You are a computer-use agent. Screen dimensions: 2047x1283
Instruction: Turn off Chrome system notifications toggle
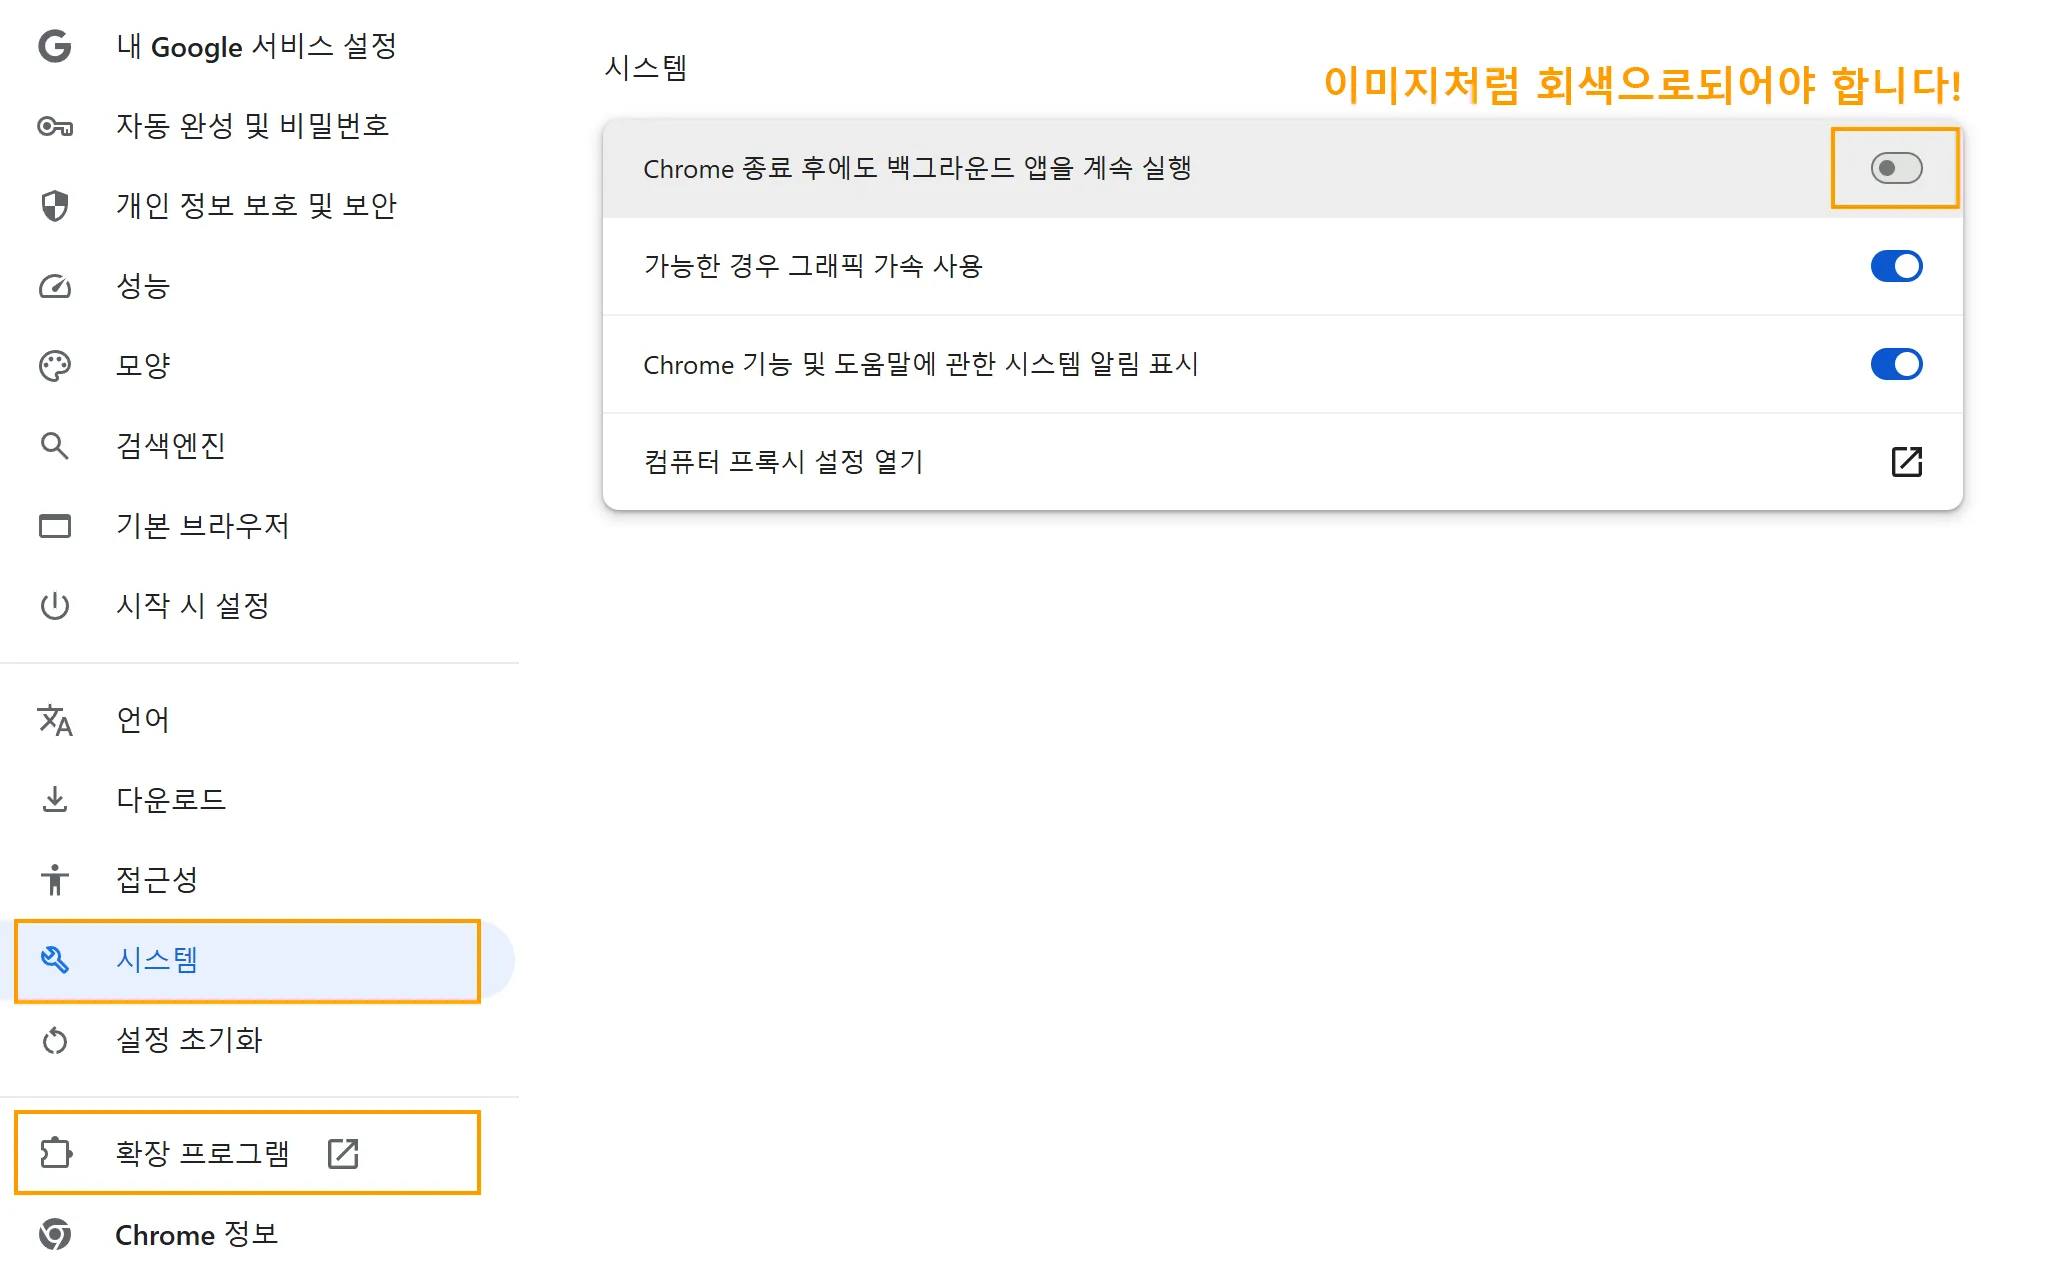click(1896, 364)
